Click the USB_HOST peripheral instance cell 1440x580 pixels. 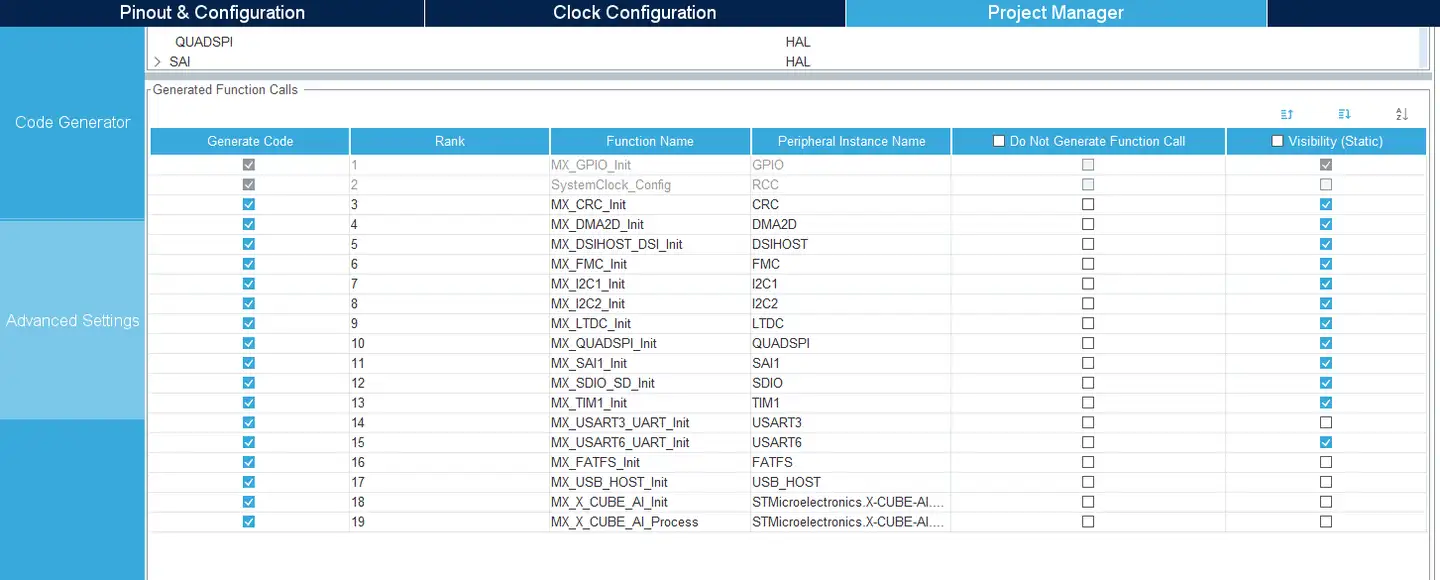point(851,482)
